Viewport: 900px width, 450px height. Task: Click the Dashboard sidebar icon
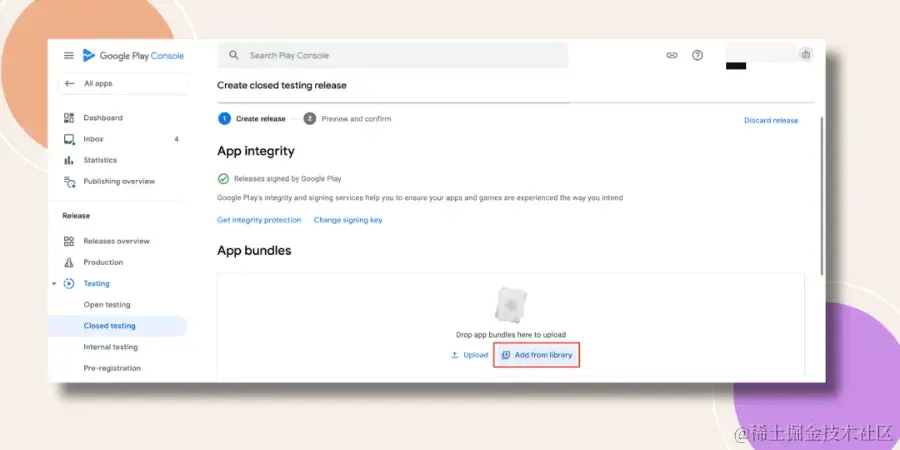pos(69,118)
